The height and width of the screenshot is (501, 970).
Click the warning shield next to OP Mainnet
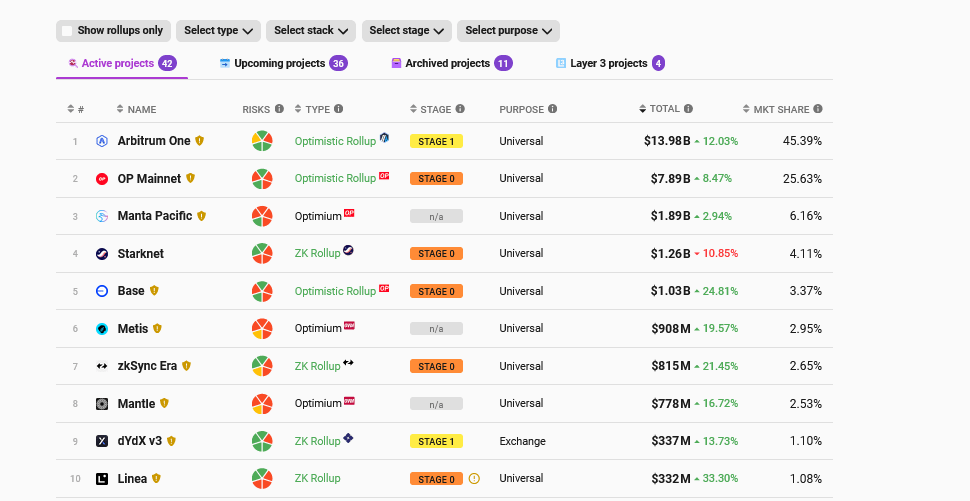[191, 178]
